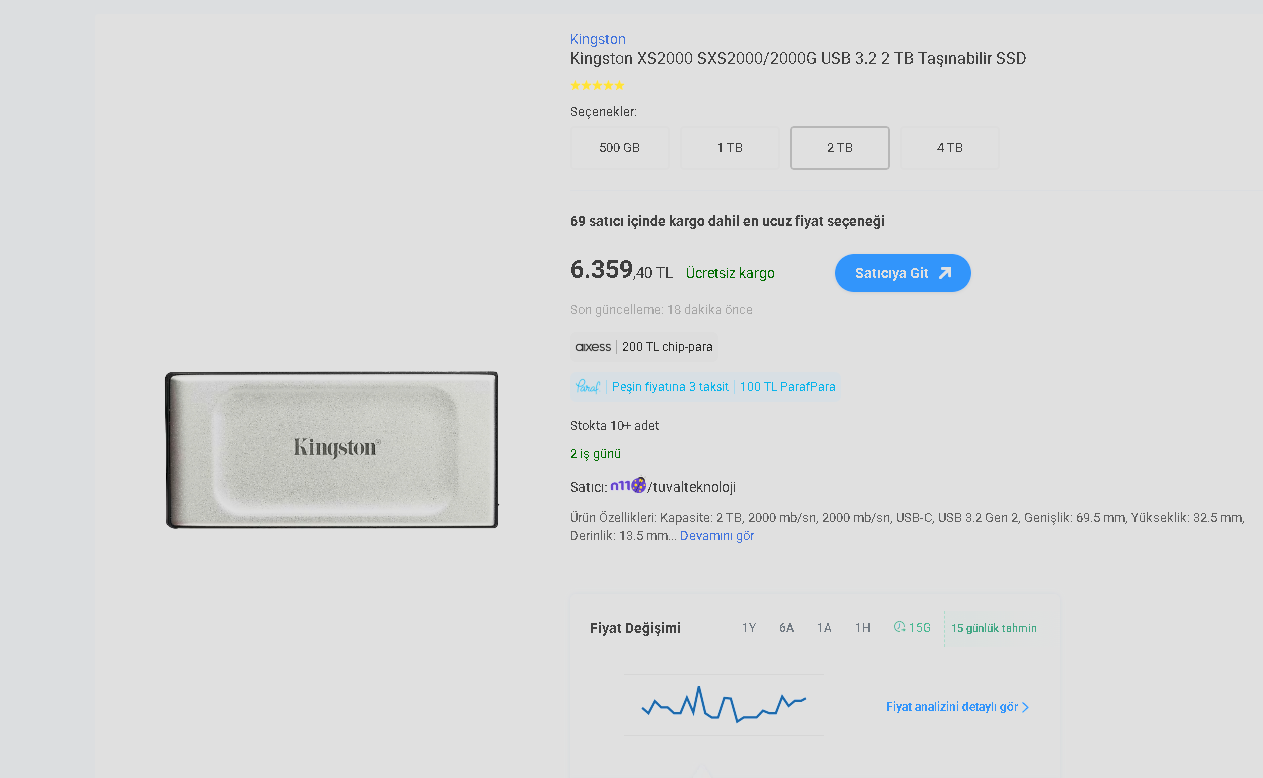The width and height of the screenshot is (1263, 778).
Task: Select the 15G price chart range
Action: click(x=912, y=628)
